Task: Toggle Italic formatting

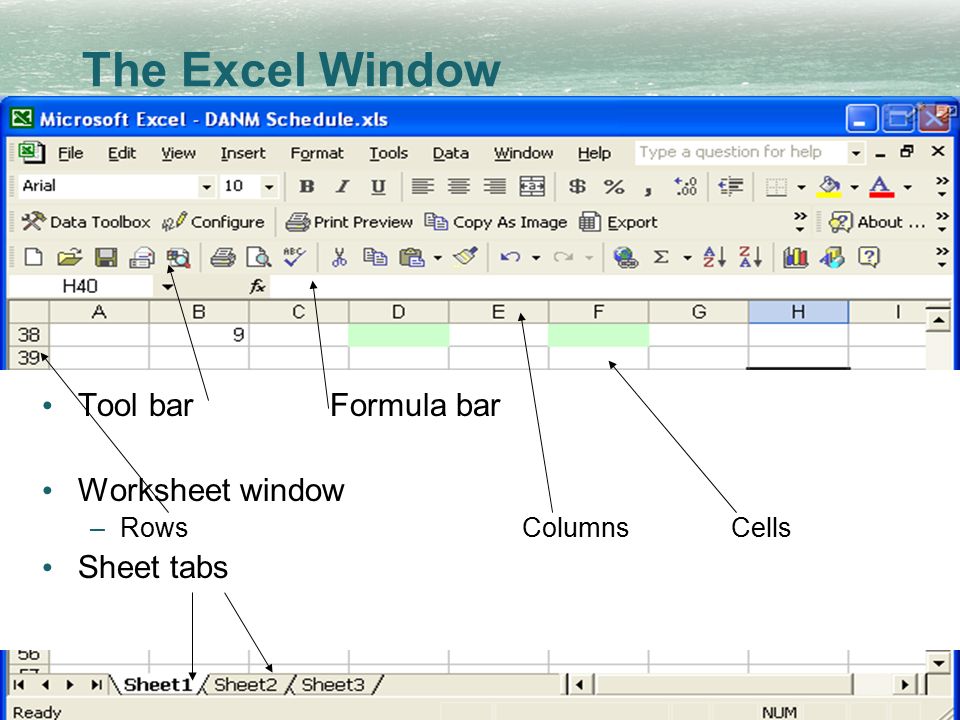Action: (x=343, y=186)
